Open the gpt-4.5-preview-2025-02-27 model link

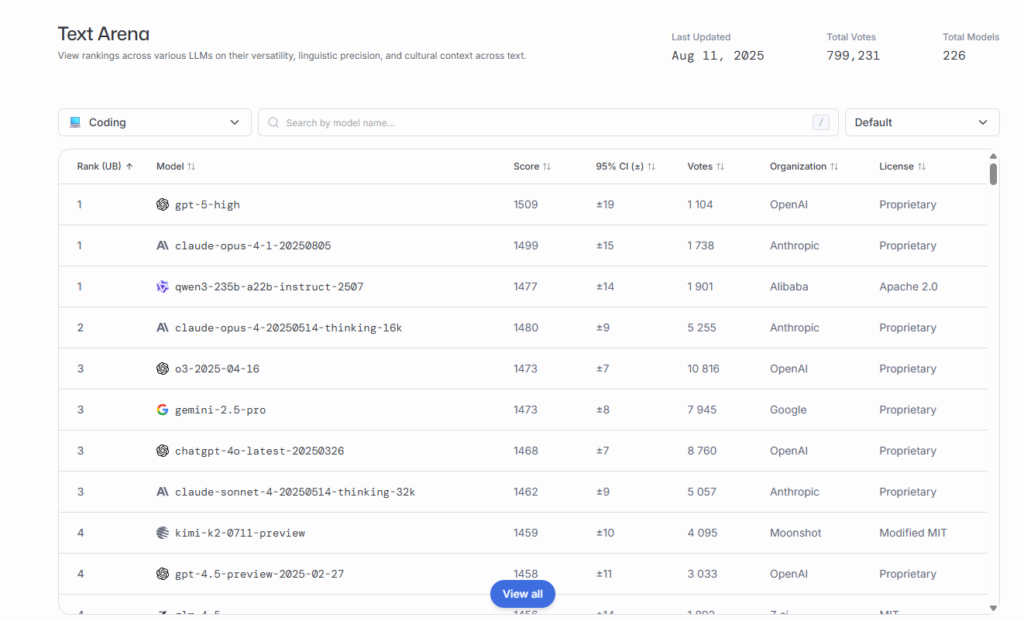coord(259,574)
